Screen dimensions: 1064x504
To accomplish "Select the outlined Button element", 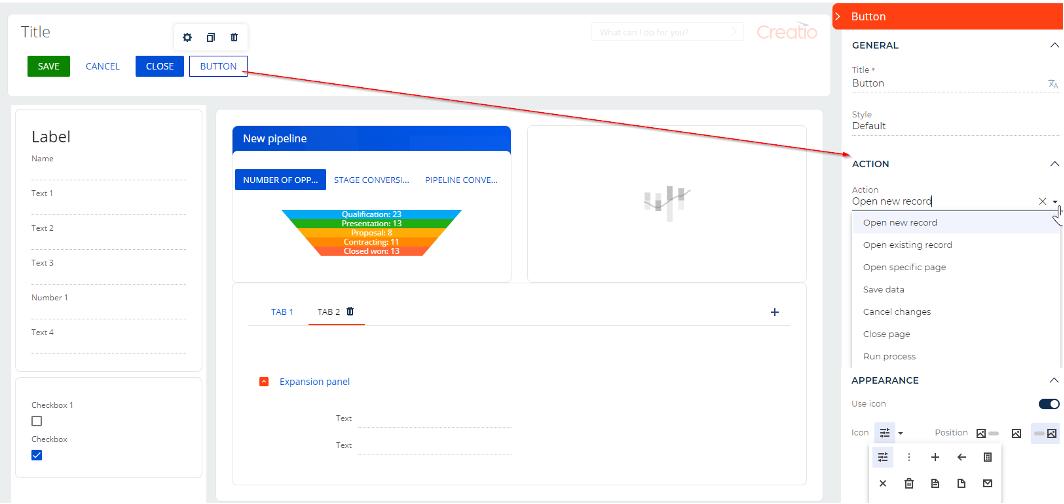I will point(218,66).
